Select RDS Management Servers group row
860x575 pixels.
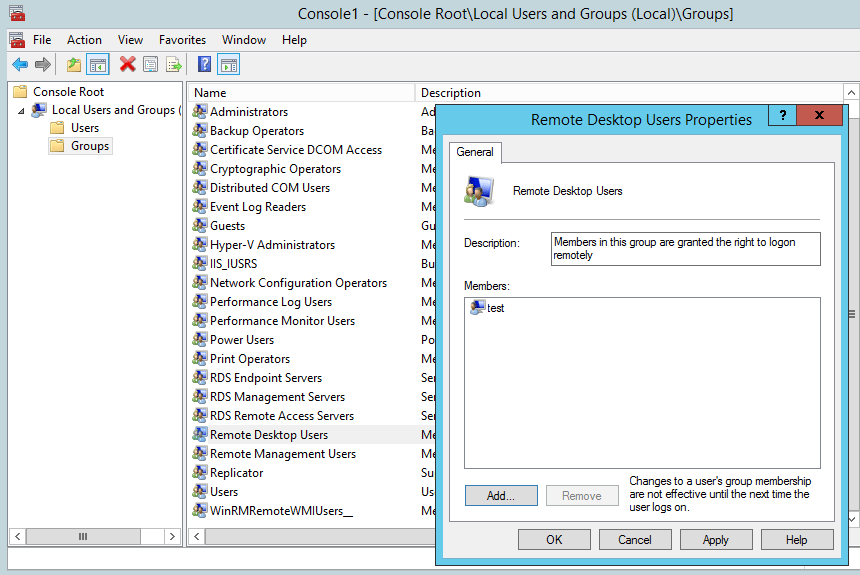278,397
